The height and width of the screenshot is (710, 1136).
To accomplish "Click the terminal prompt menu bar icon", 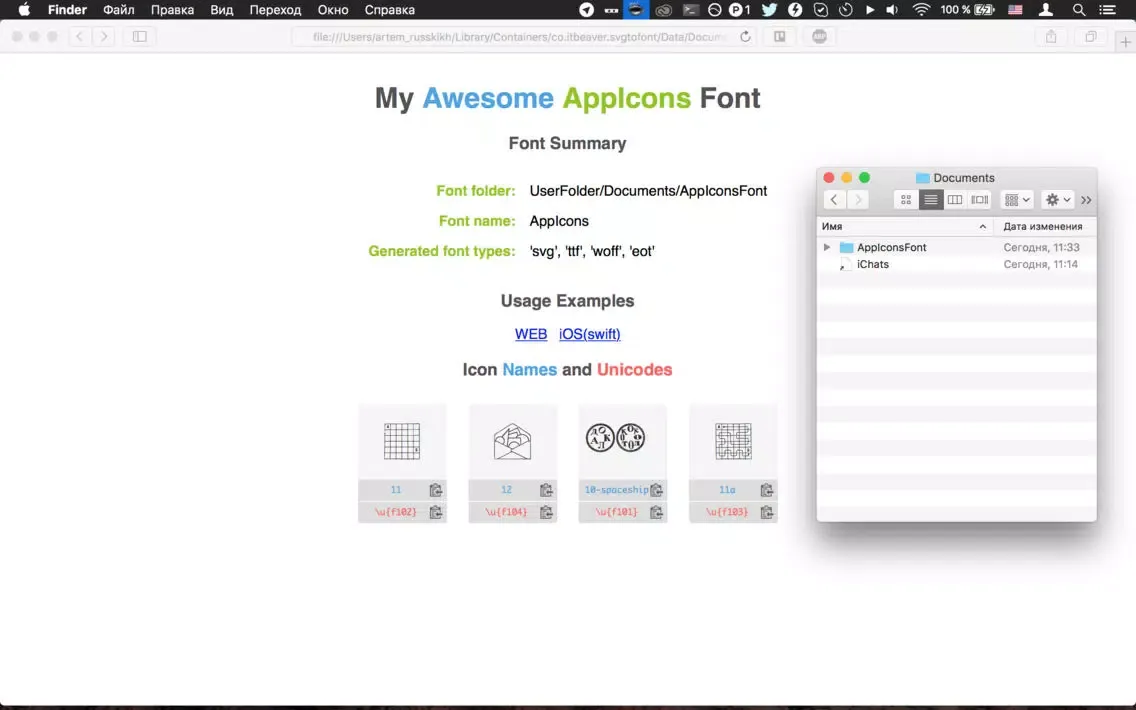I will pyautogui.click(x=690, y=9).
